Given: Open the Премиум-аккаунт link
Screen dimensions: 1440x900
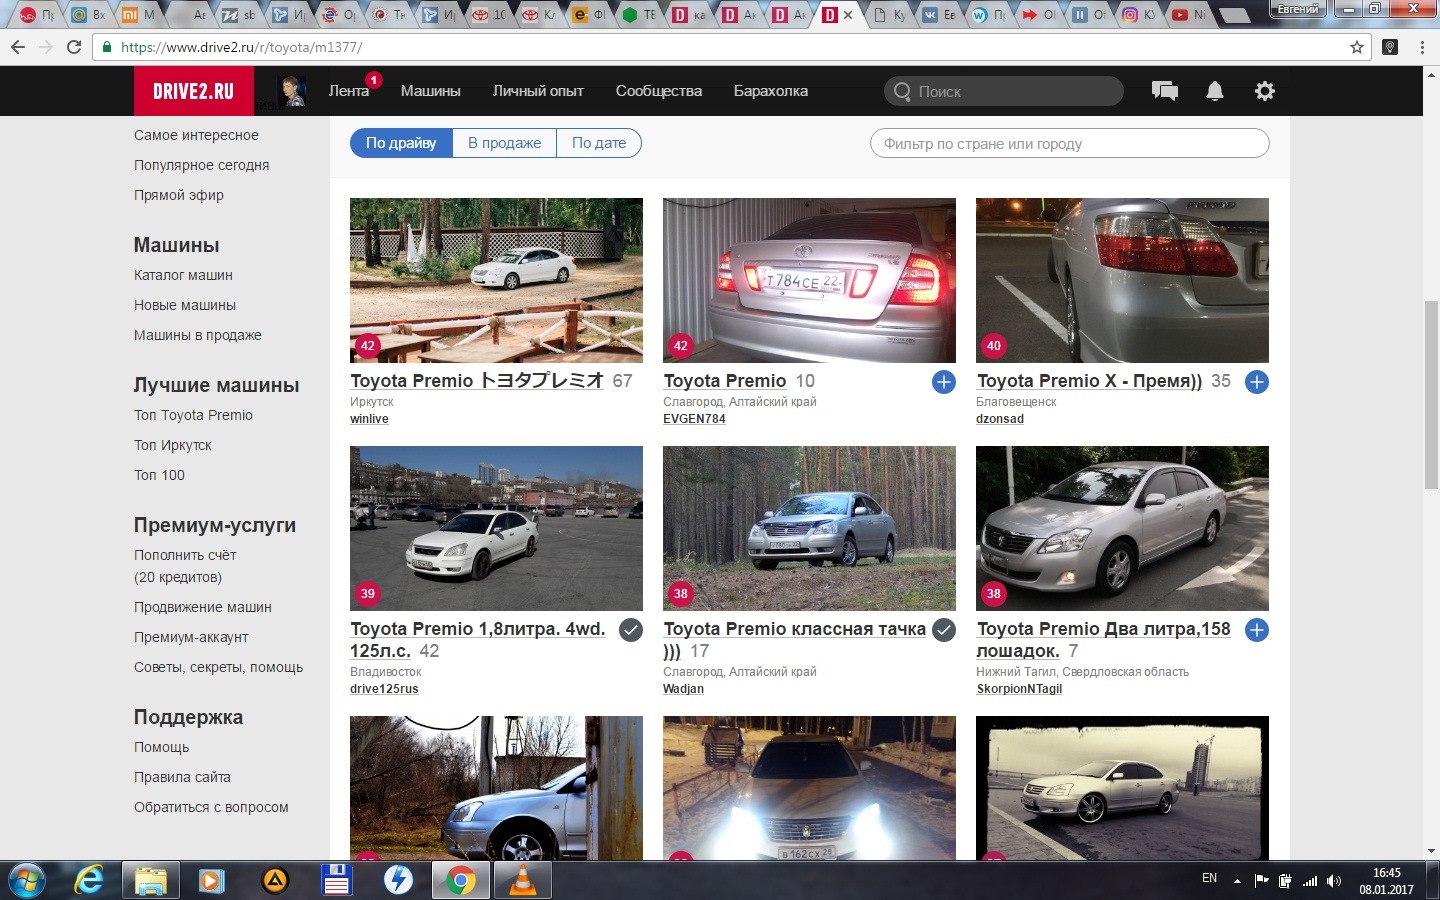Looking at the screenshot, I should (191, 637).
